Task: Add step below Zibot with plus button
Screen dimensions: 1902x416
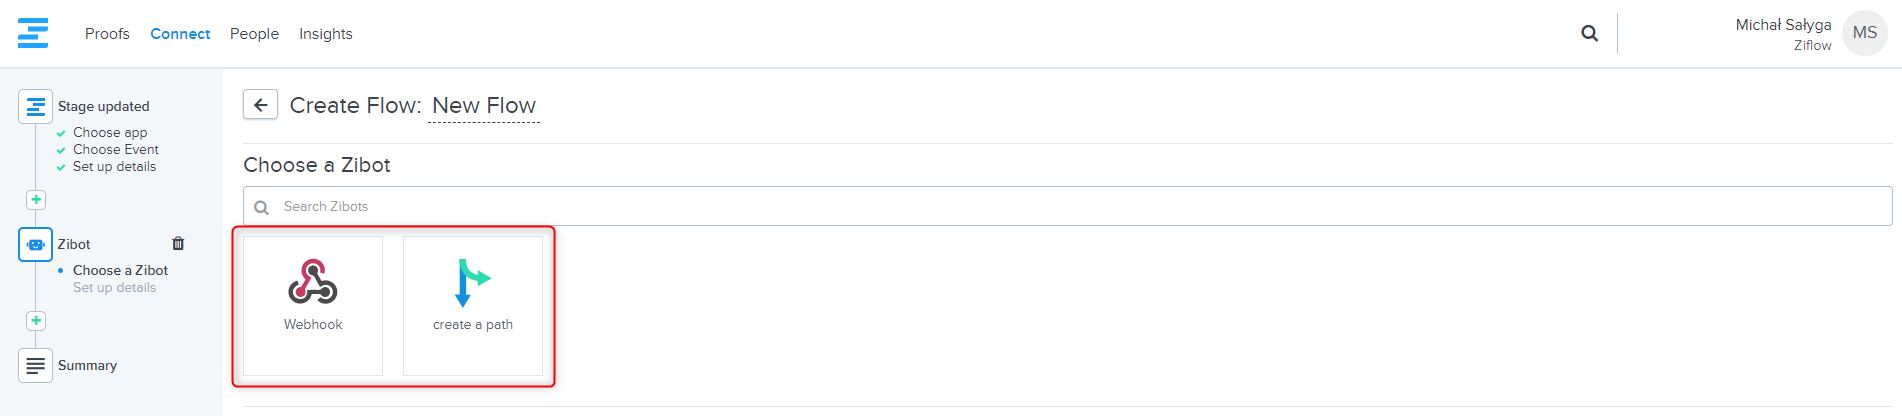Action: 36,321
